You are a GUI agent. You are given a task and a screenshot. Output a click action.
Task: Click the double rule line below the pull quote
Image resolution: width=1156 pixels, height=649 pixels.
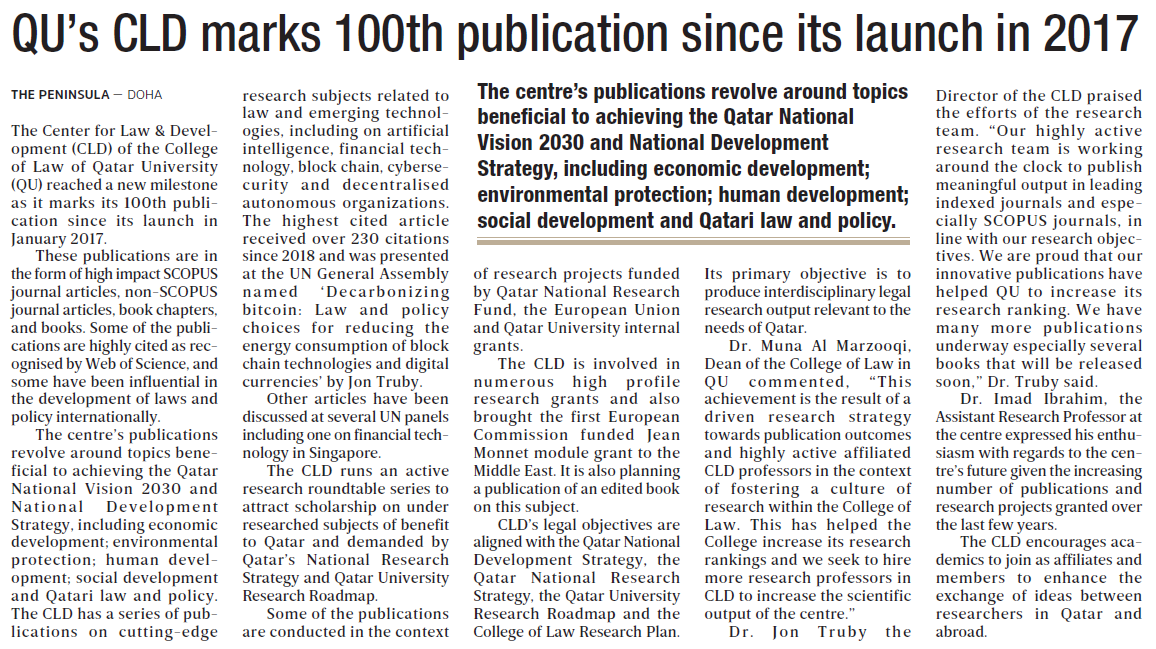693,241
